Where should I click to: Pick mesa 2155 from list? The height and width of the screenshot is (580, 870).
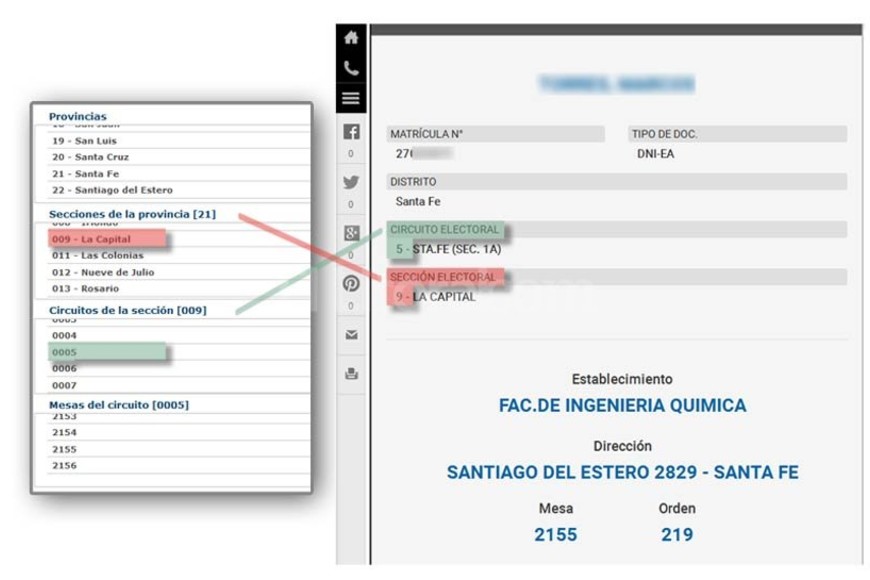click(65, 449)
